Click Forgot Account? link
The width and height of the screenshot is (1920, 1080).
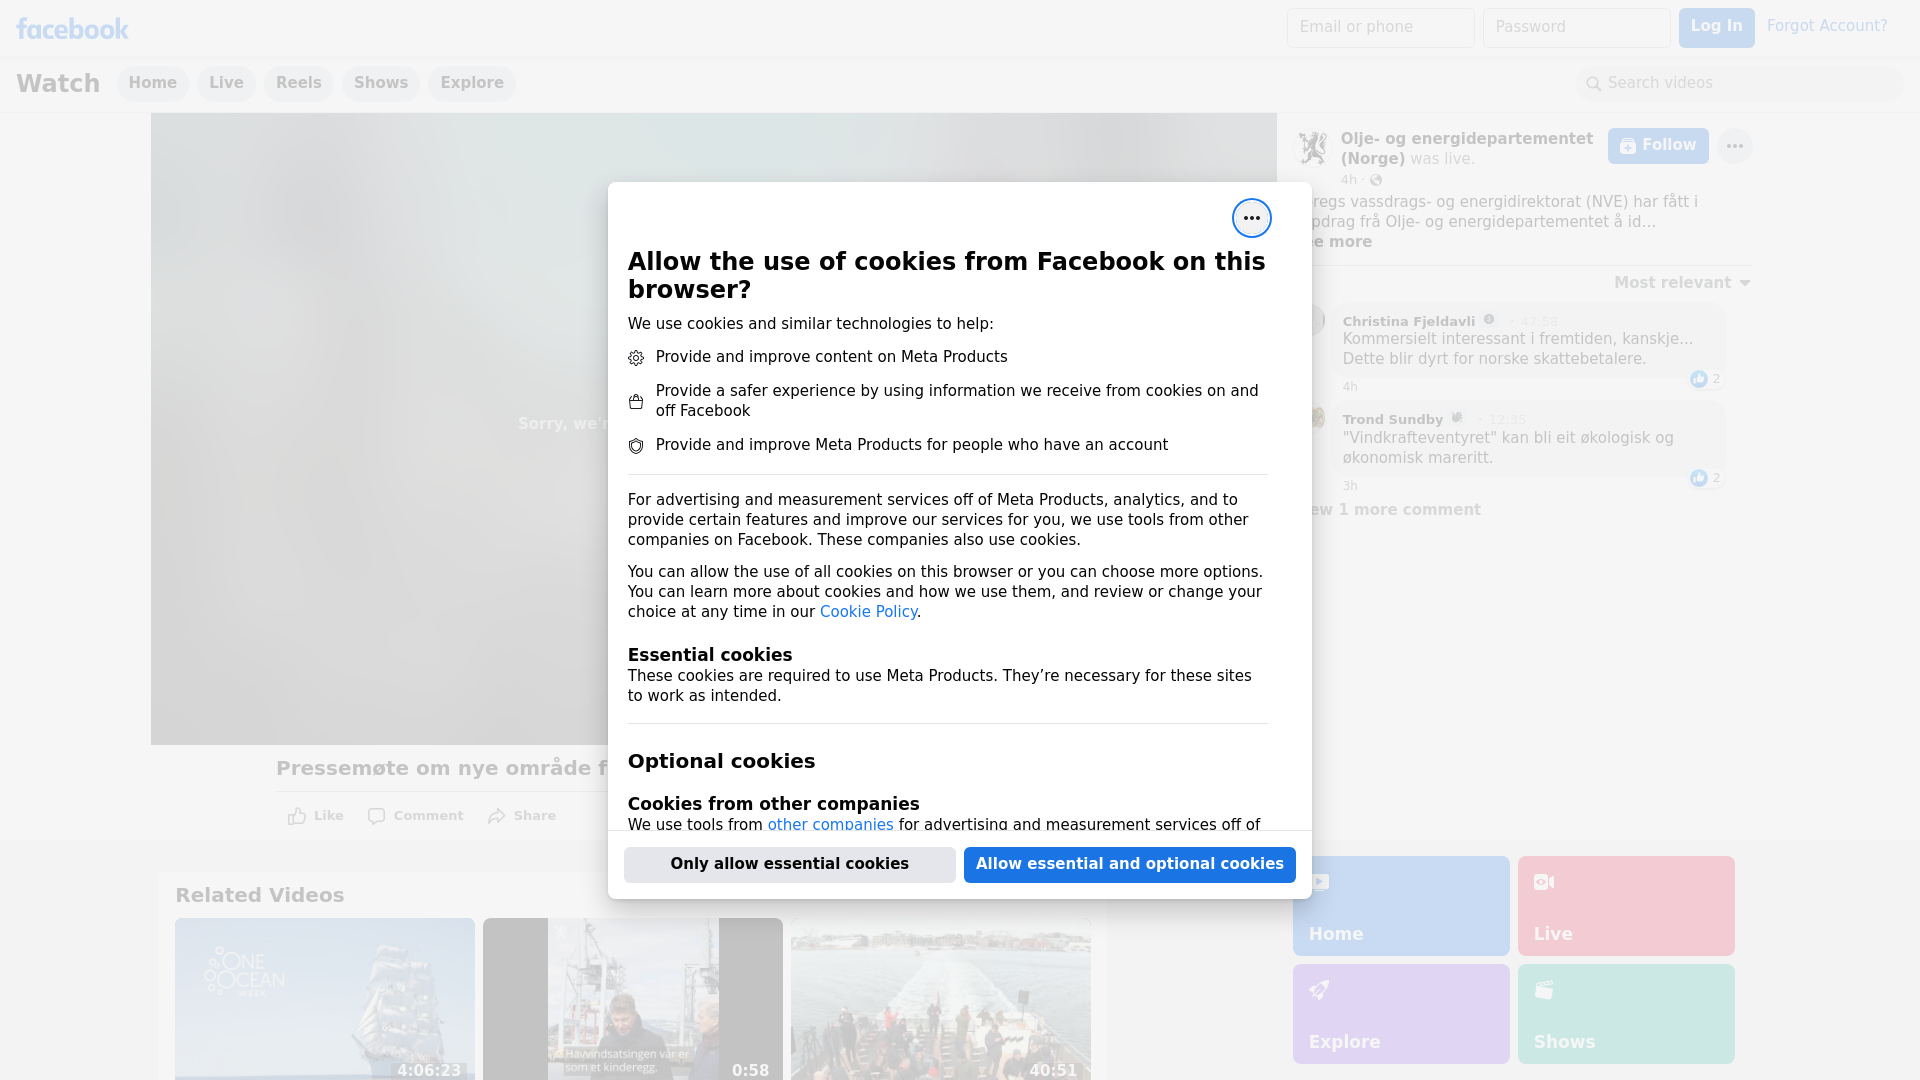pos(1827,26)
